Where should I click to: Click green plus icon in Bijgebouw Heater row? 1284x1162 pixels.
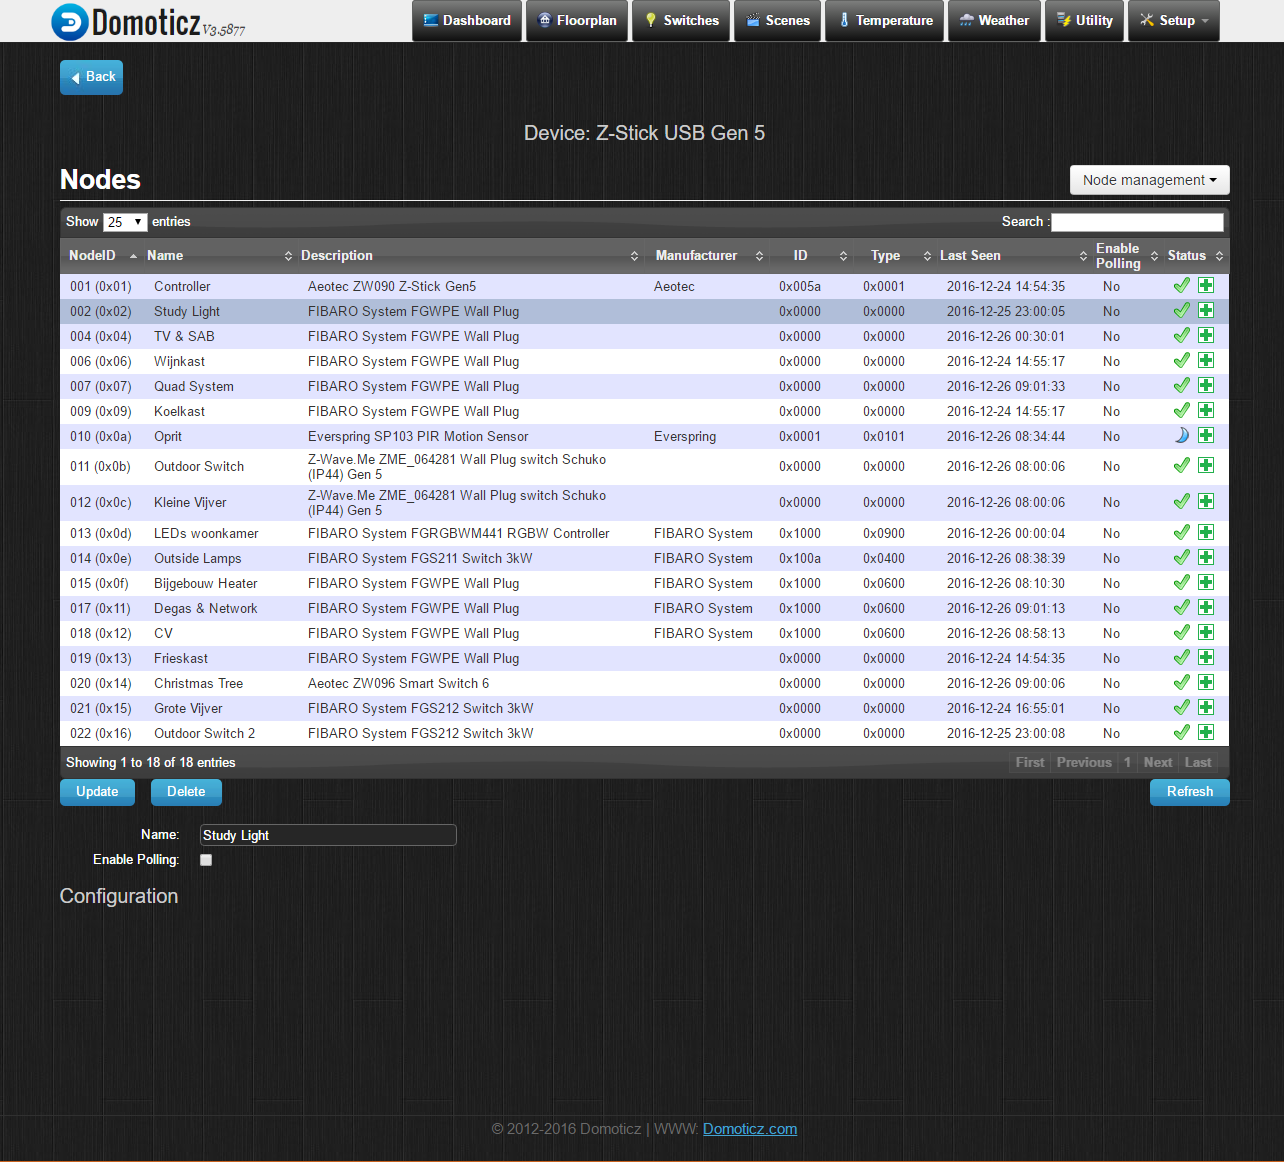coord(1206,582)
